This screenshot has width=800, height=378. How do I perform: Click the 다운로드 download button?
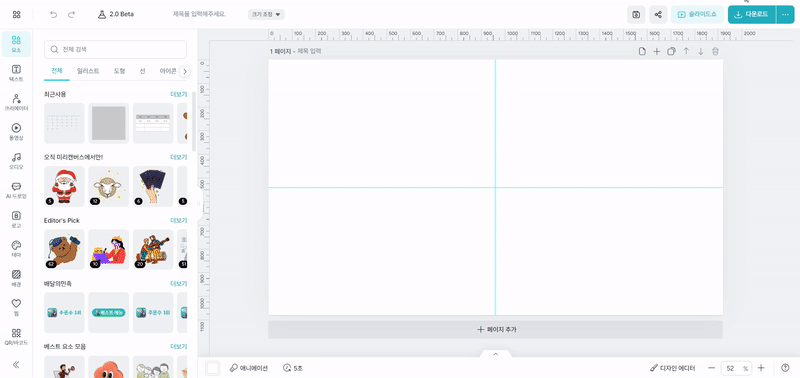tap(752, 15)
